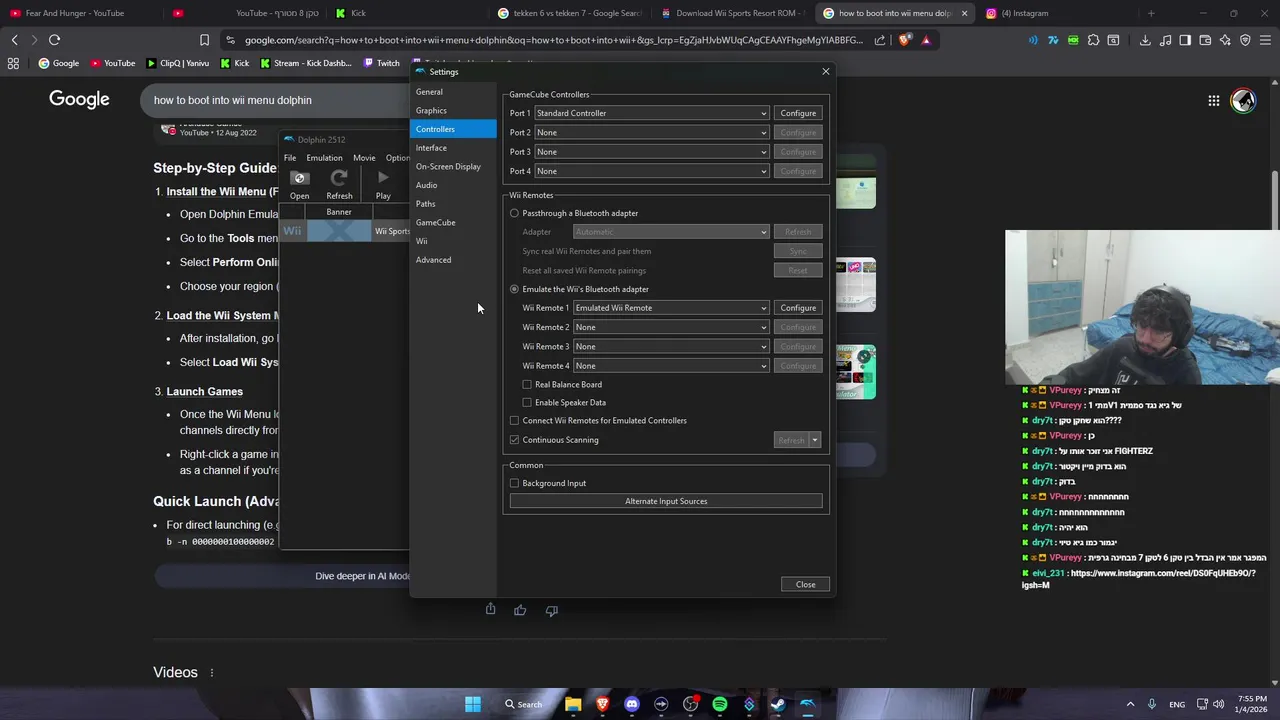This screenshot has width=1280, height=720.
Task: Open Steam from taskbar
Action: (x=778, y=704)
